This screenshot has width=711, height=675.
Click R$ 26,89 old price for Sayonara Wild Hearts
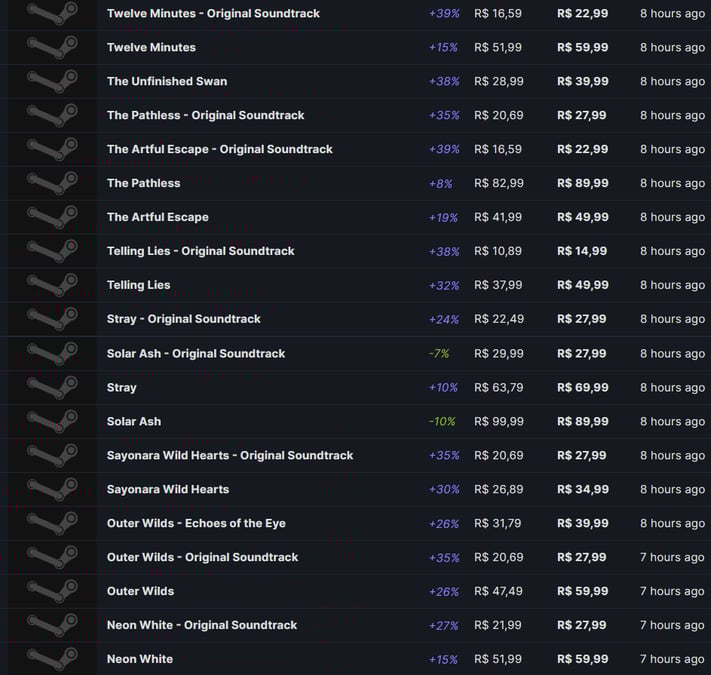(498, 490)
